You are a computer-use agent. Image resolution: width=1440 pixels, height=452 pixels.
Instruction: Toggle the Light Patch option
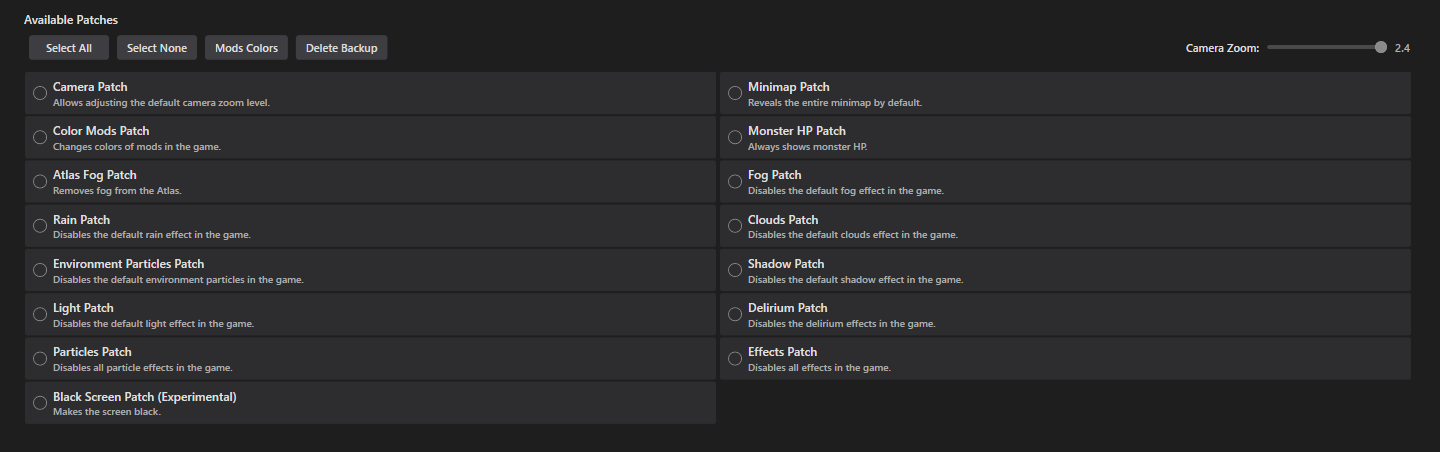[40, 315]
